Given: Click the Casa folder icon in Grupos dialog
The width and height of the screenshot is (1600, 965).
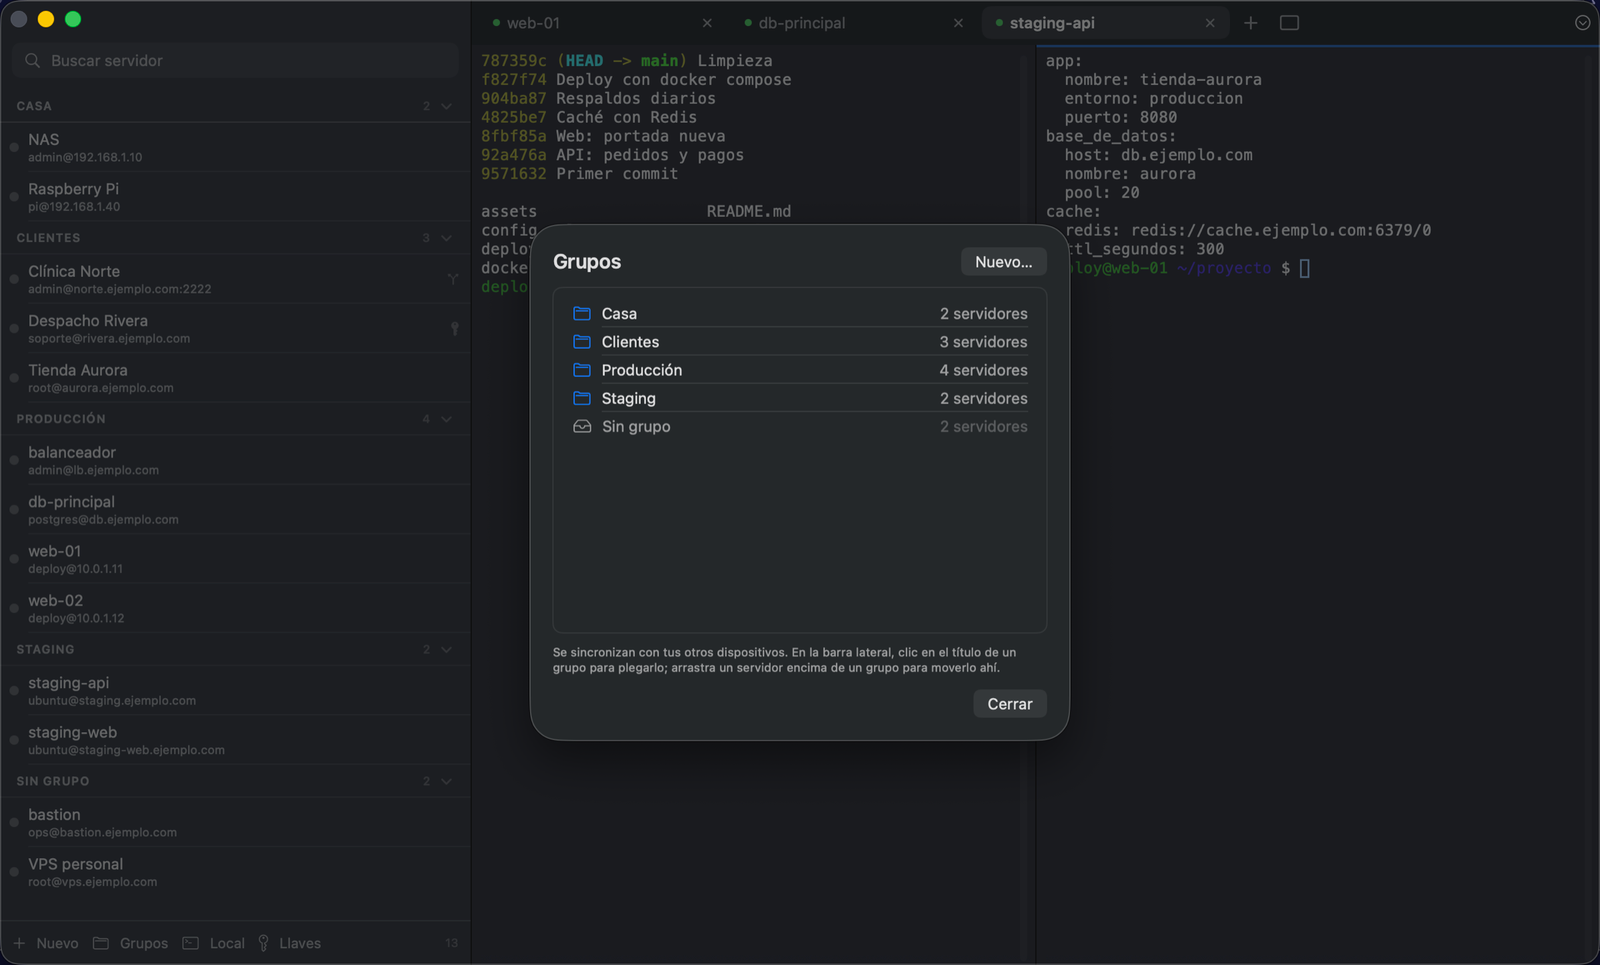Looking at the screenshot, I should coord(582,313).
